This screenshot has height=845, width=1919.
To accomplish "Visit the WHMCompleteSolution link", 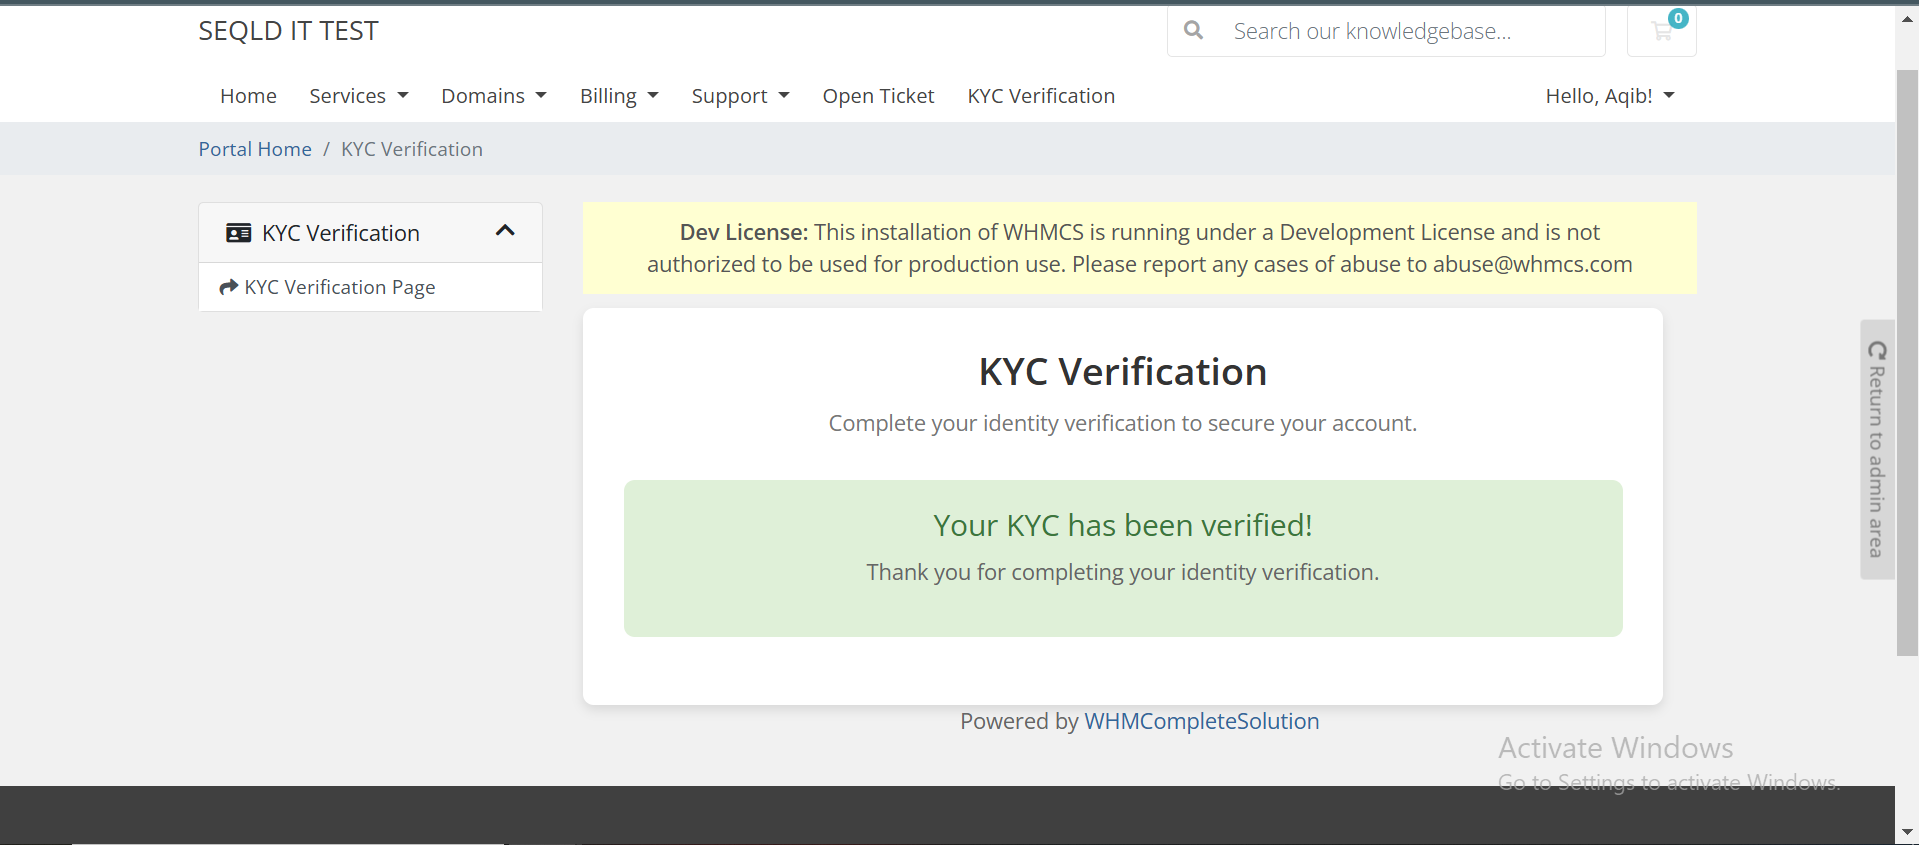I will click(1202, 721).
